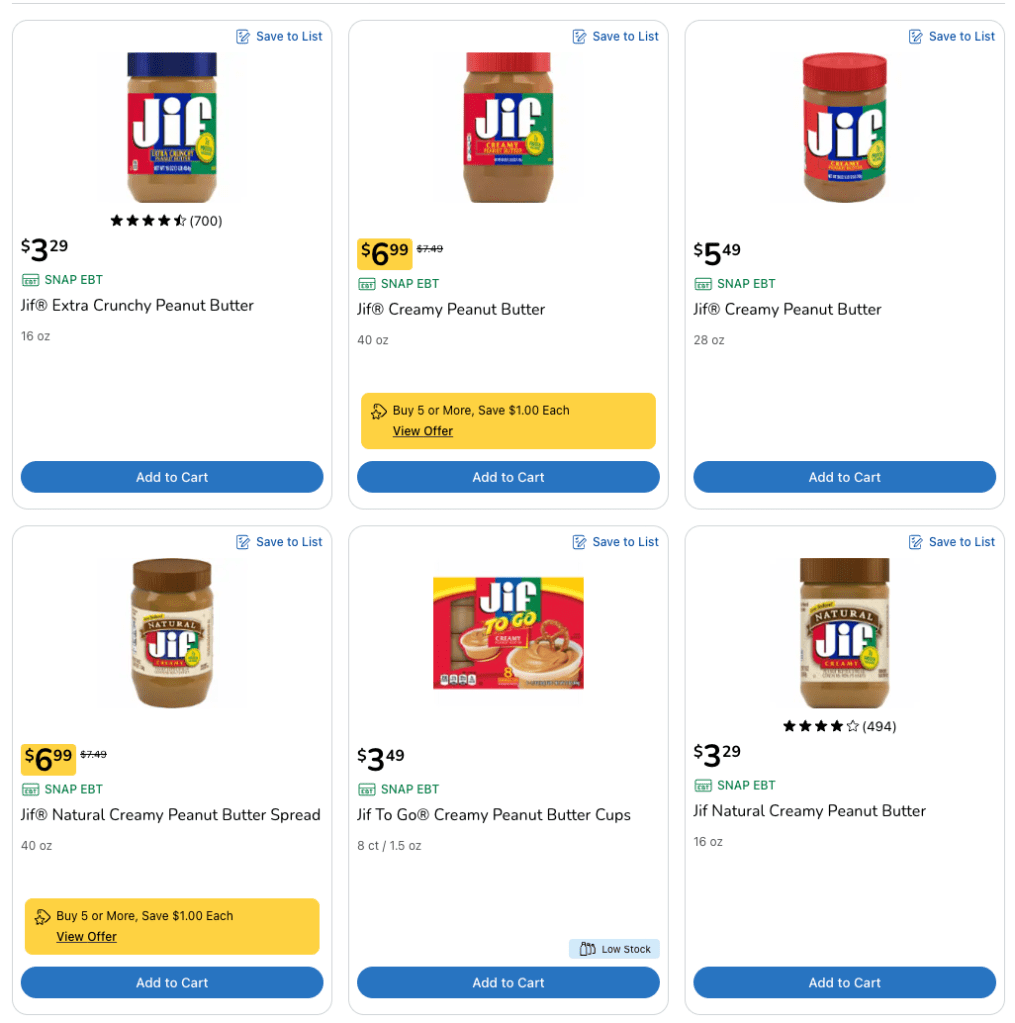Click Save to List icon on Jif To Go cups
Image resolution: width=1015 pixels, height=1023 pixels.
pyautogui.click(x=579, y=542)
